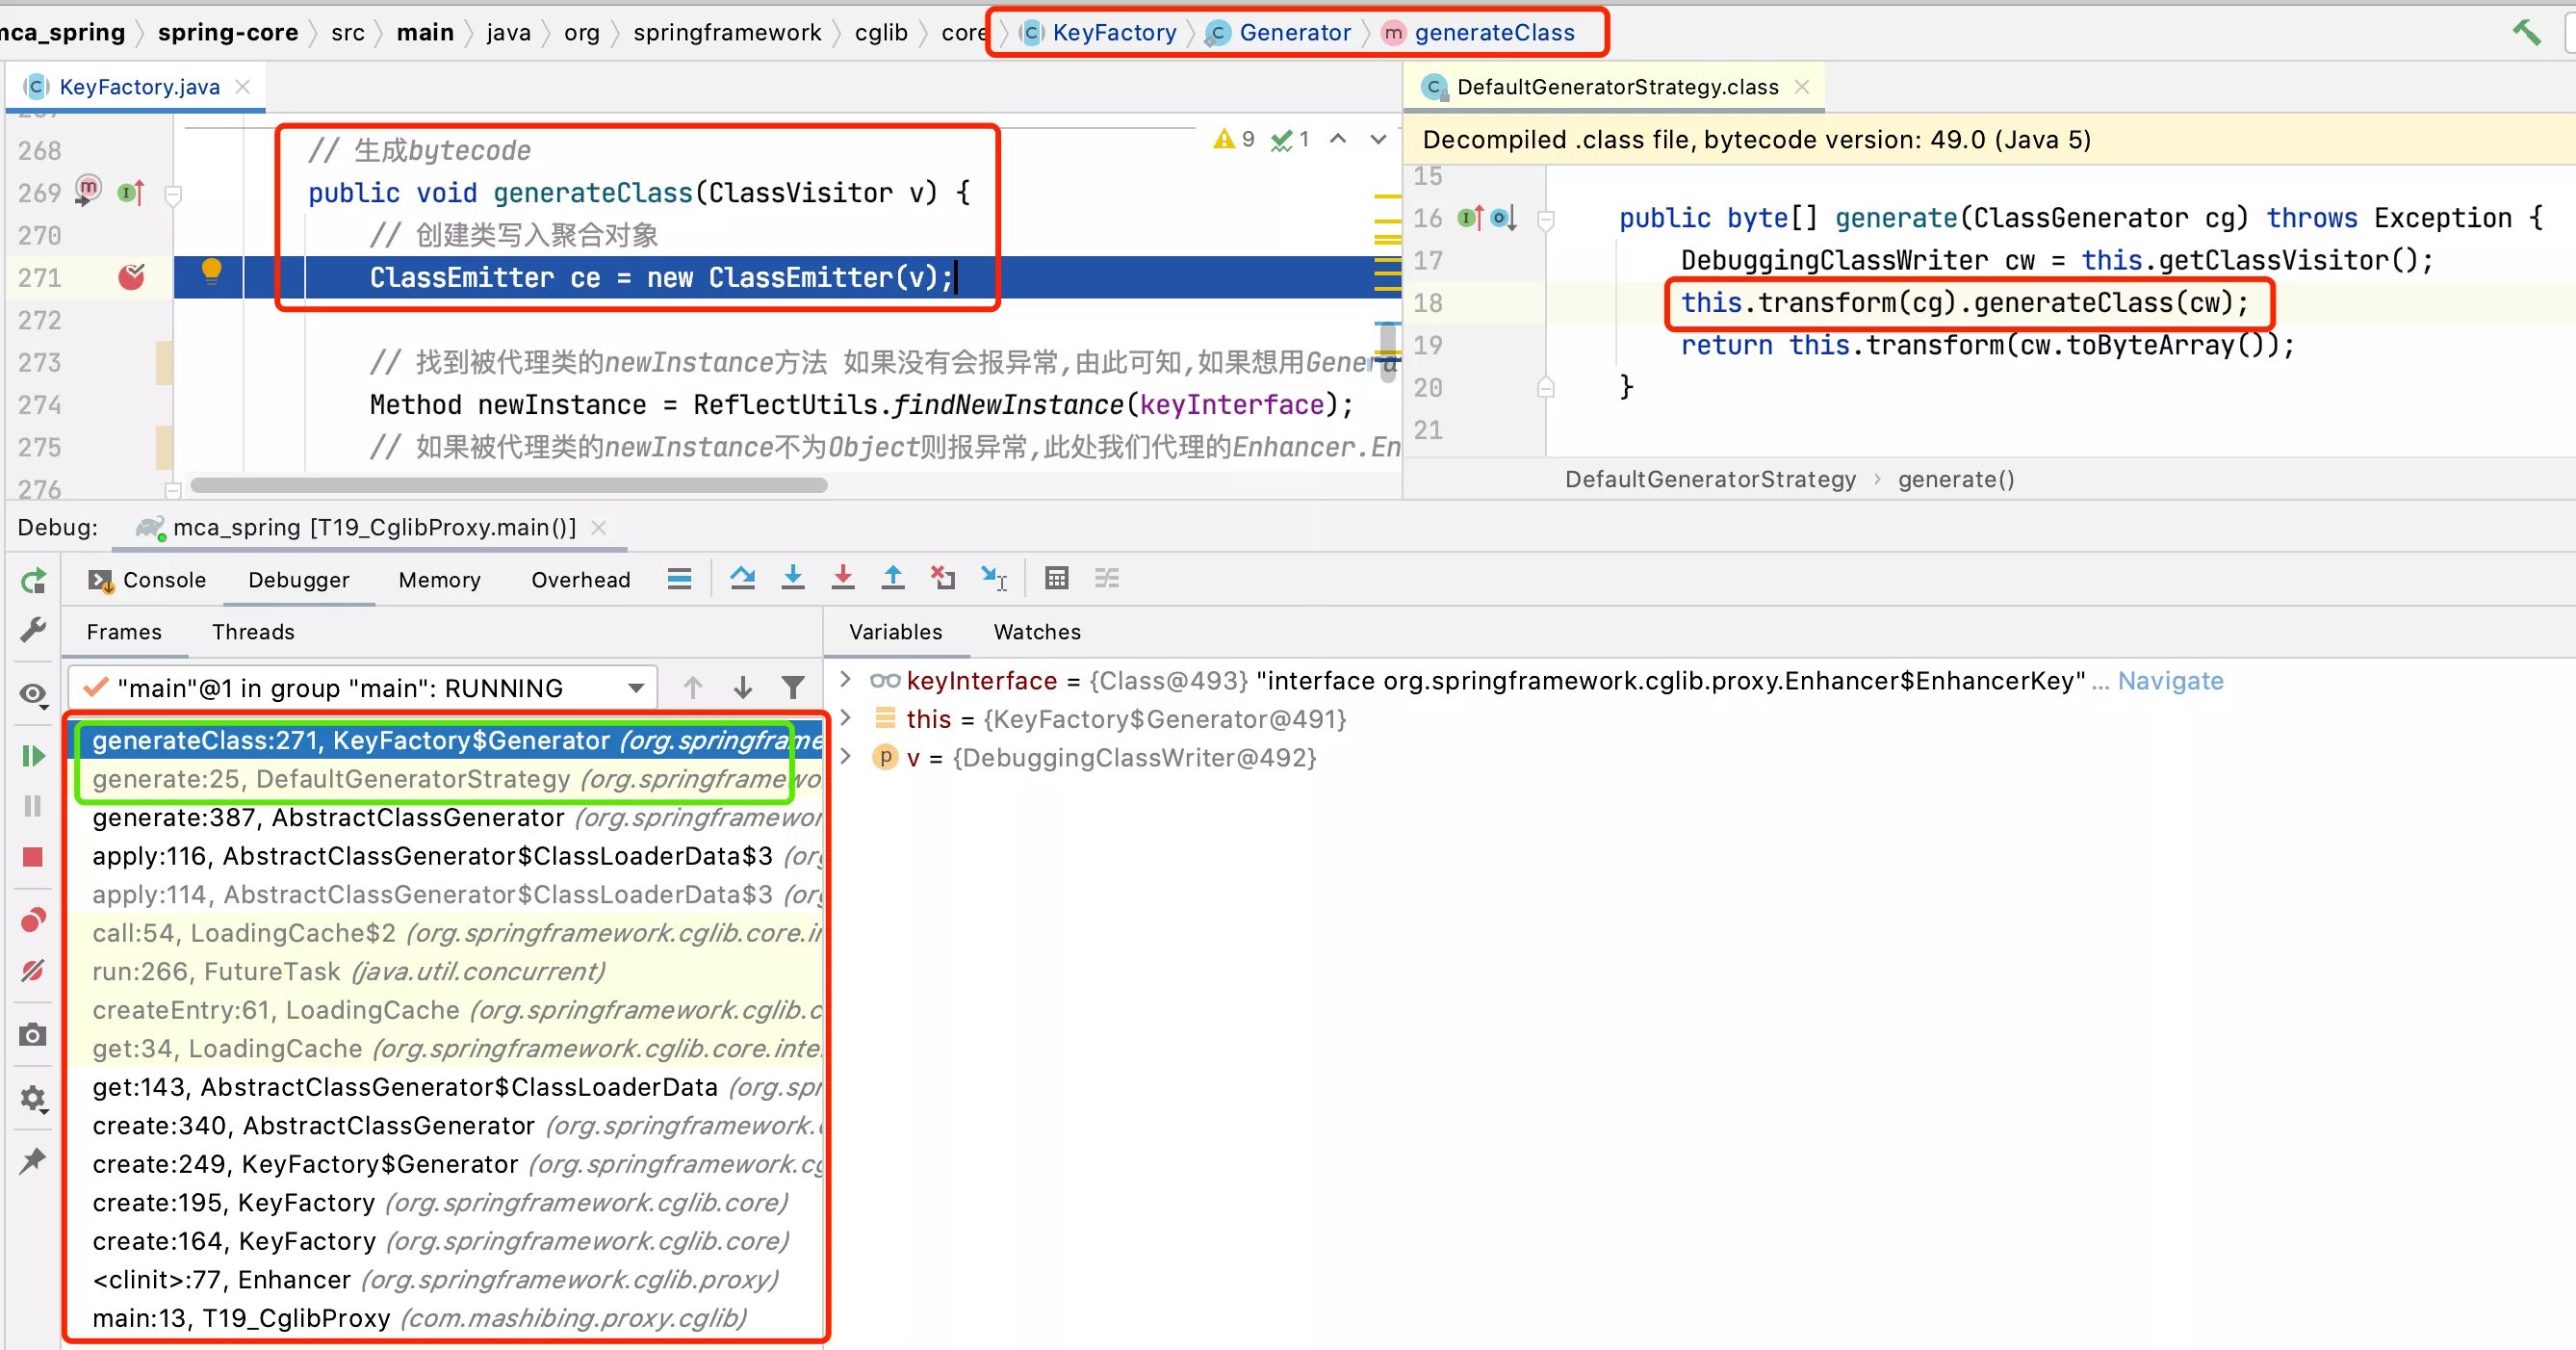Click the eye watches view icon in sidebar
The height and width of the screenshot is (1350, 2576).
pyautogui.click(x=33, y=694)
